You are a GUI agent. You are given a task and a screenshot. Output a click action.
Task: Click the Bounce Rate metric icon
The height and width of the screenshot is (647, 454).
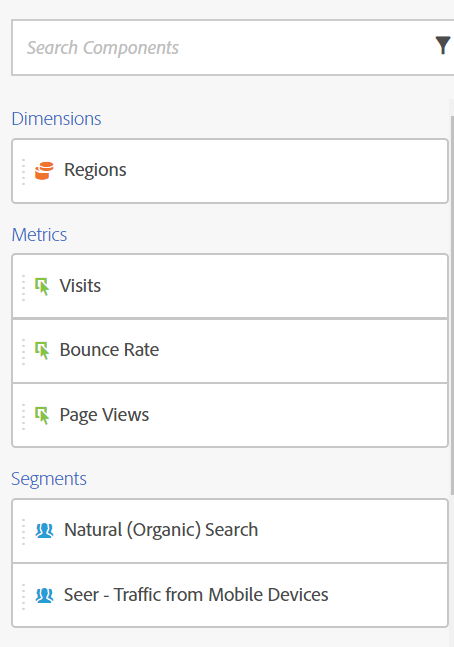pyautogui.click(x=42, y=350)
